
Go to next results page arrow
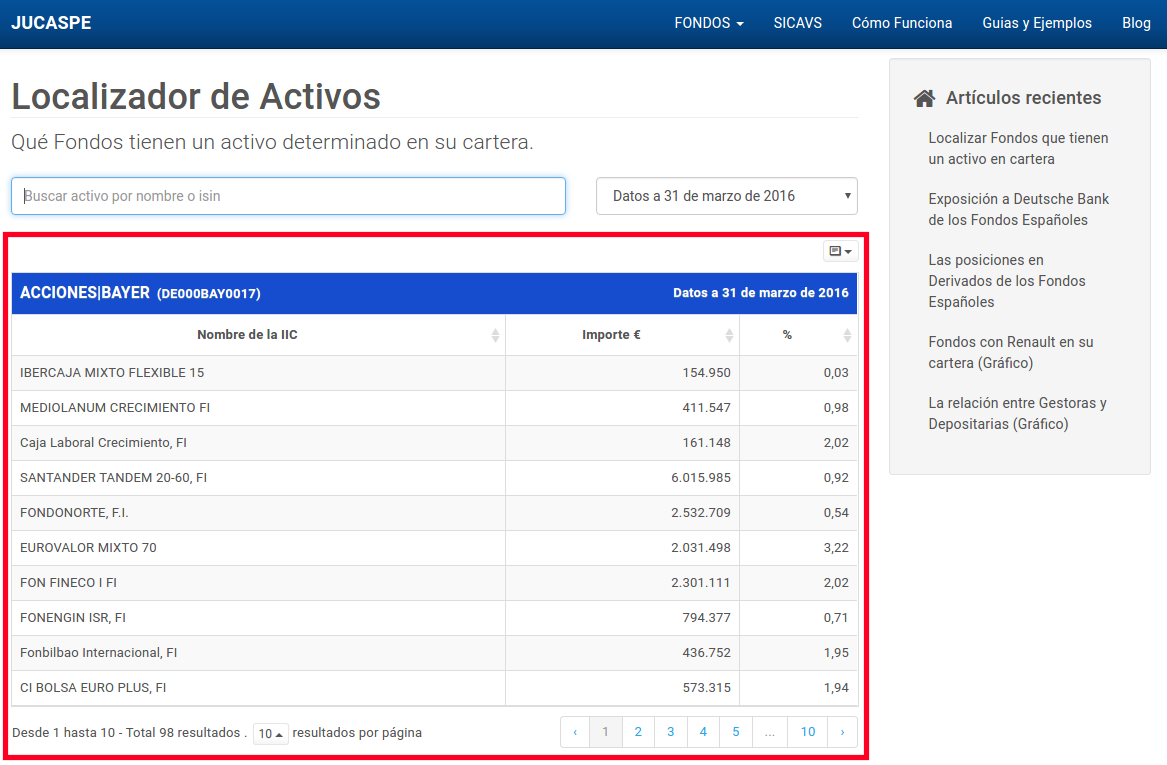point(843,732)
